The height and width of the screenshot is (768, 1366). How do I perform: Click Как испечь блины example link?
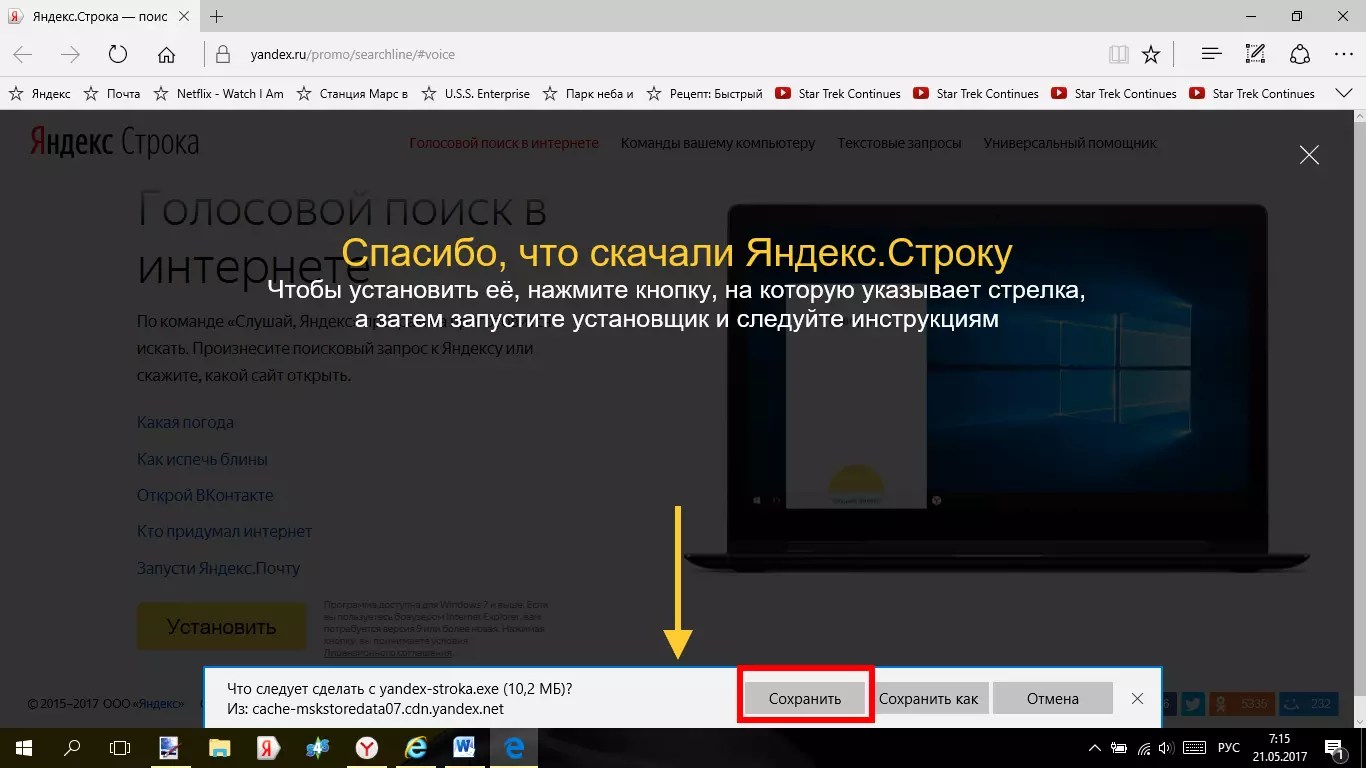(202, 459)
